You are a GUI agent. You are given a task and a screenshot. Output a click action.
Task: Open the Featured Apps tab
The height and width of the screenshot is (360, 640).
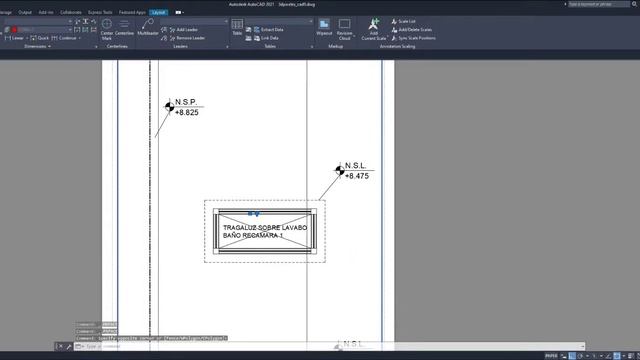click(132, 12)
